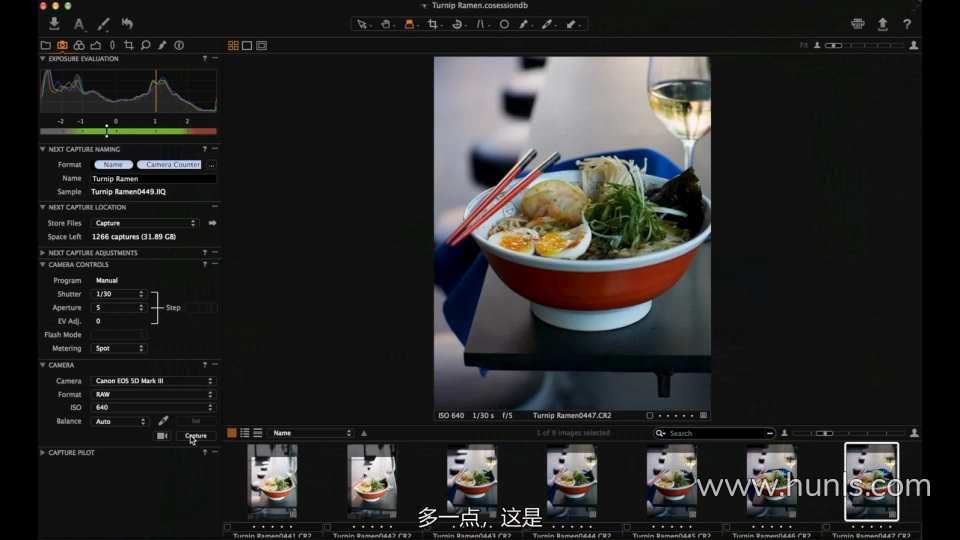Click the Undo arrow icon
960x540 pixels.
127,24
